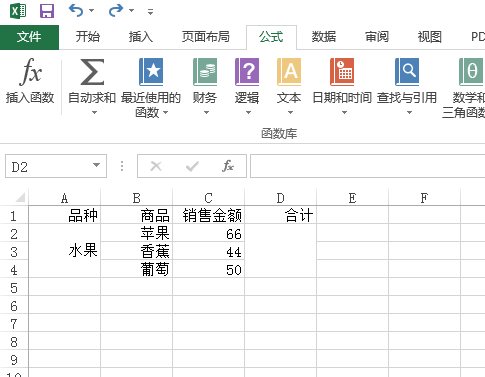Viewport: 485px width, 377px height.
Task: Click cell with value 50
Action: 209,269
